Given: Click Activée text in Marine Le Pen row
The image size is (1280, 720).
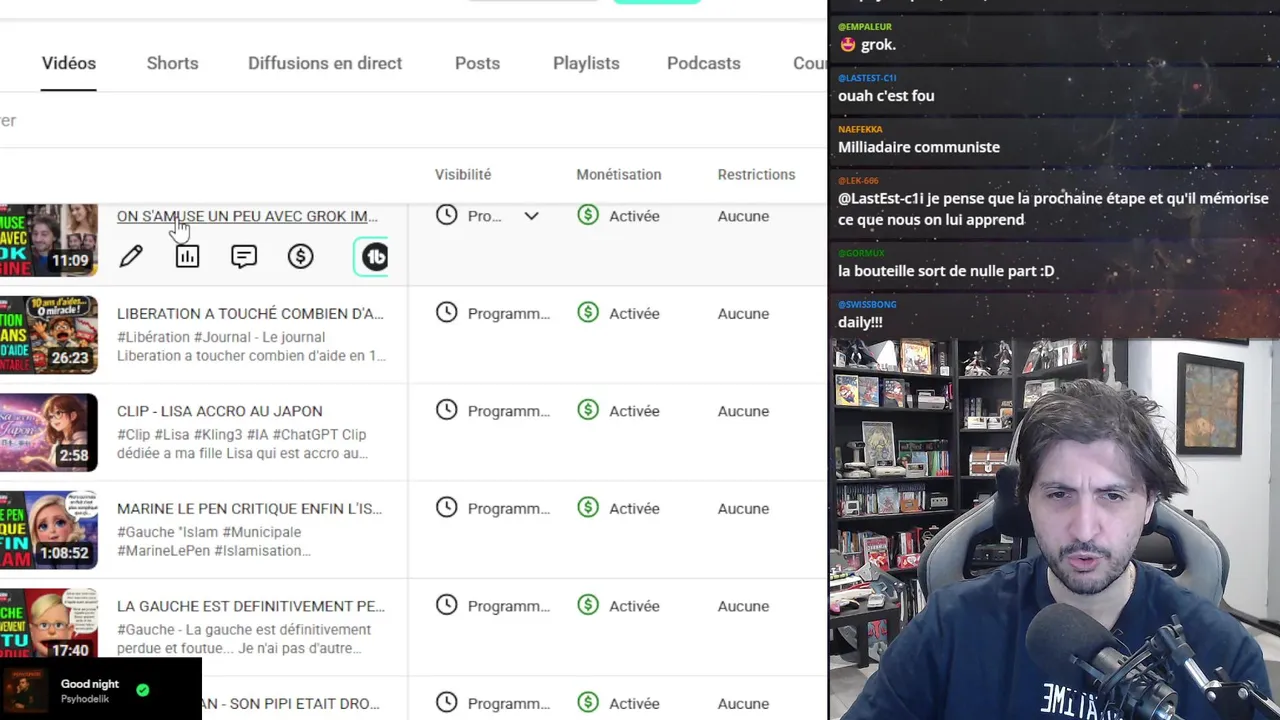Looking at the screenshot, I should point(634,509).
